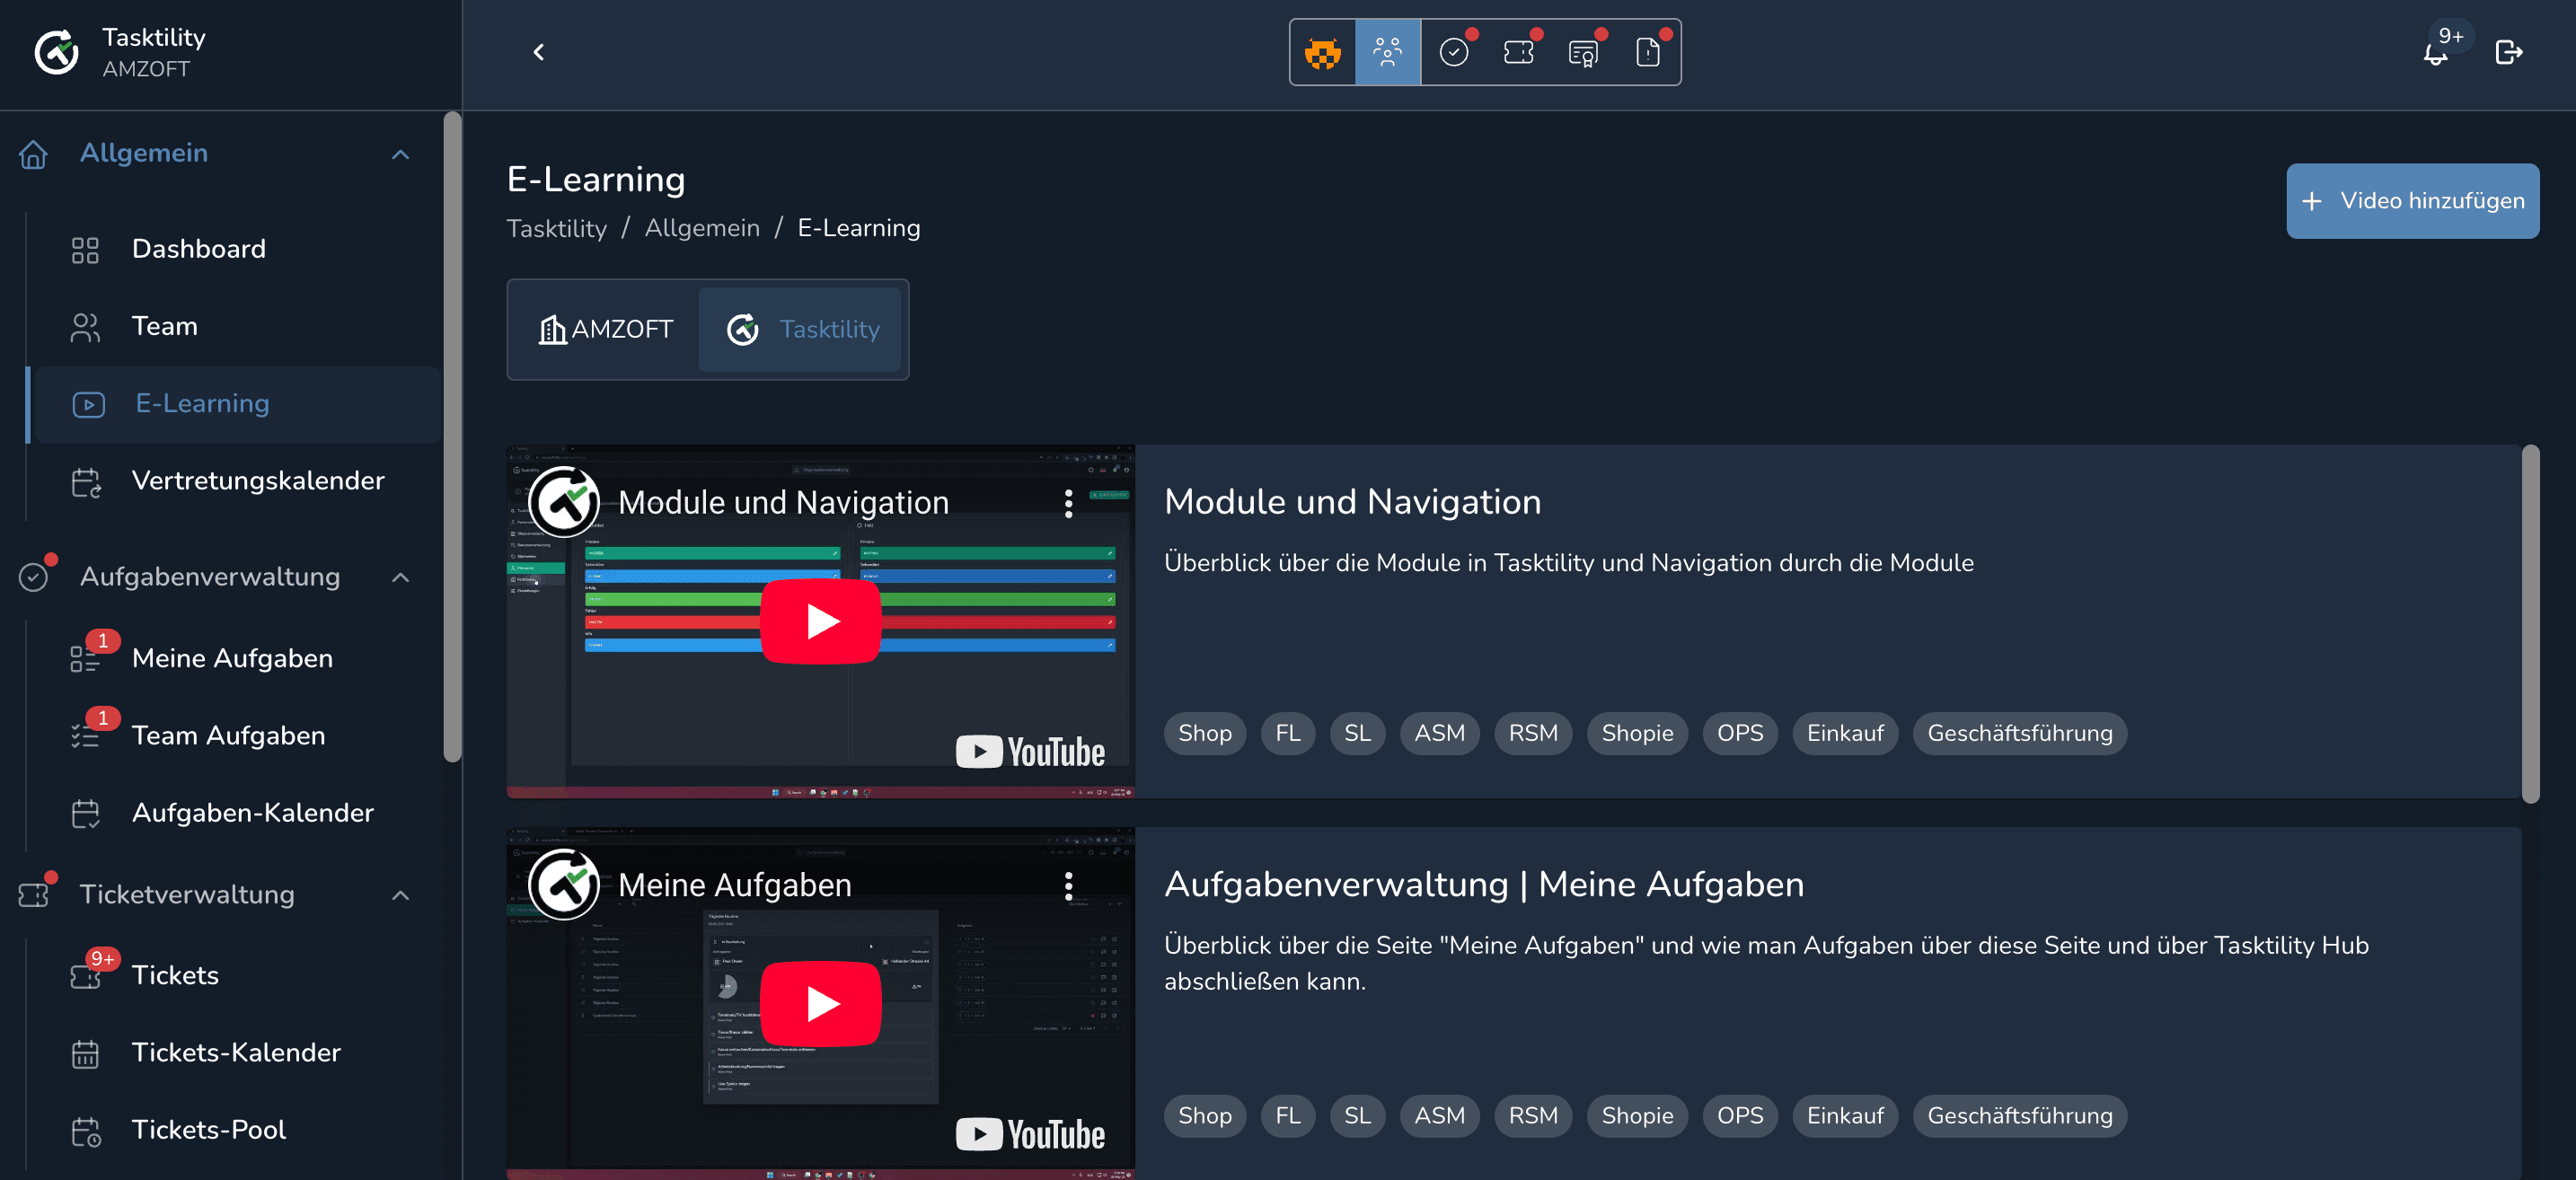2576x1180 pixels.
Task: Switch to the Tasktility tab
Action: coord(800,329)
